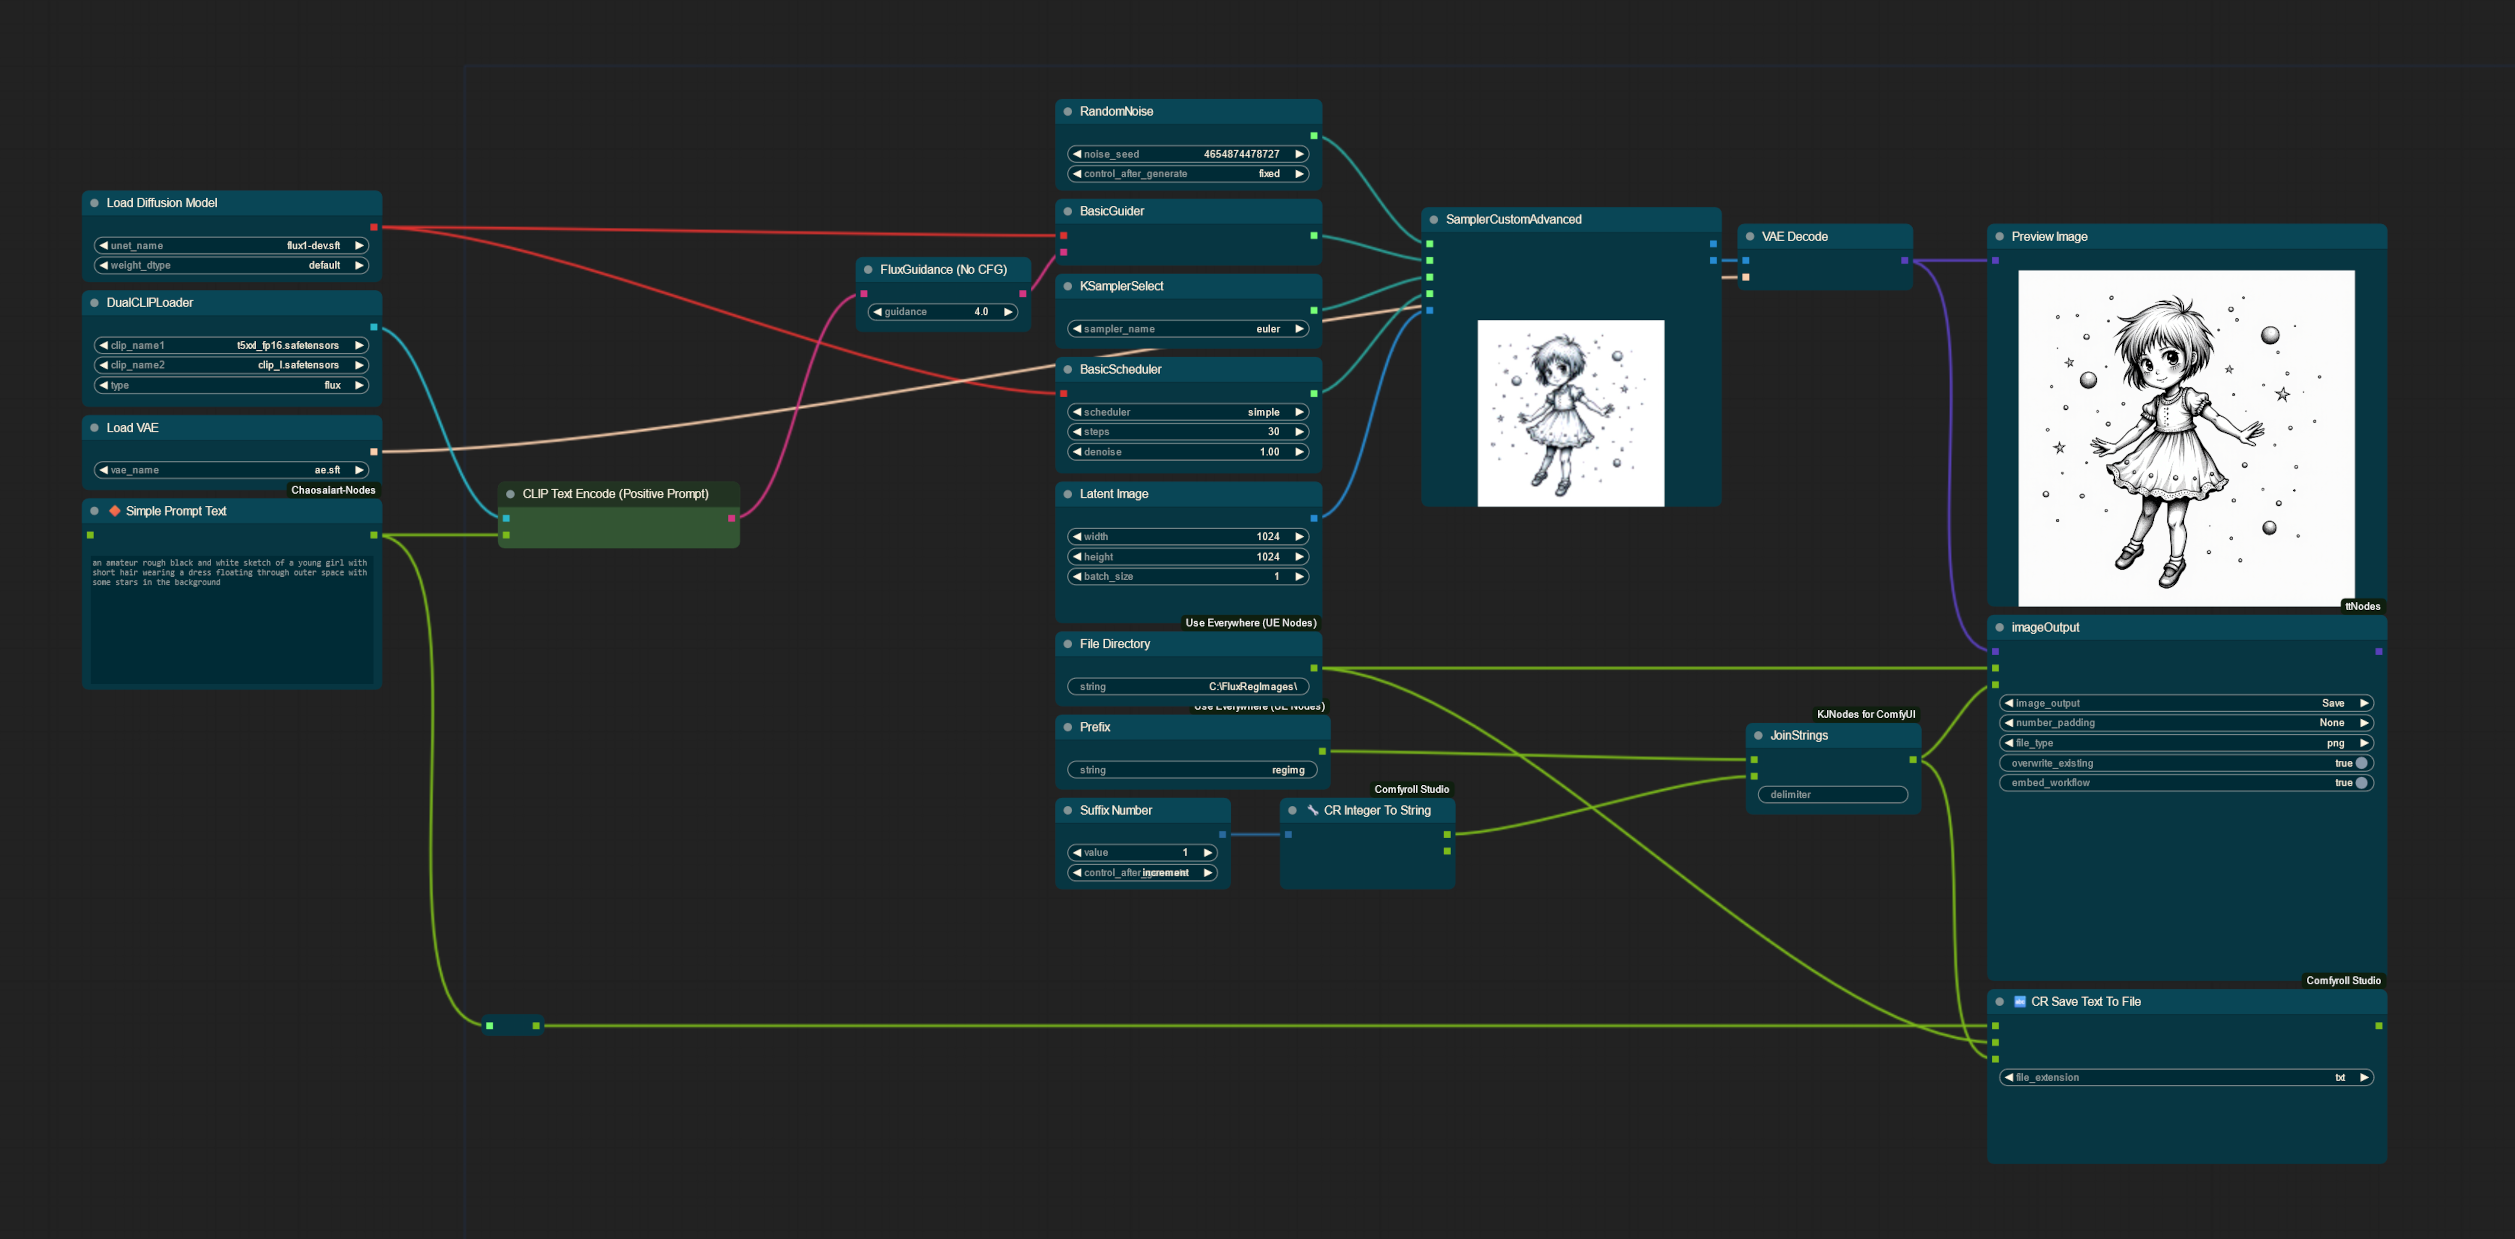Open the scheduler simple combo box
2515x1239 pixels.
[x=1188, y=412]
